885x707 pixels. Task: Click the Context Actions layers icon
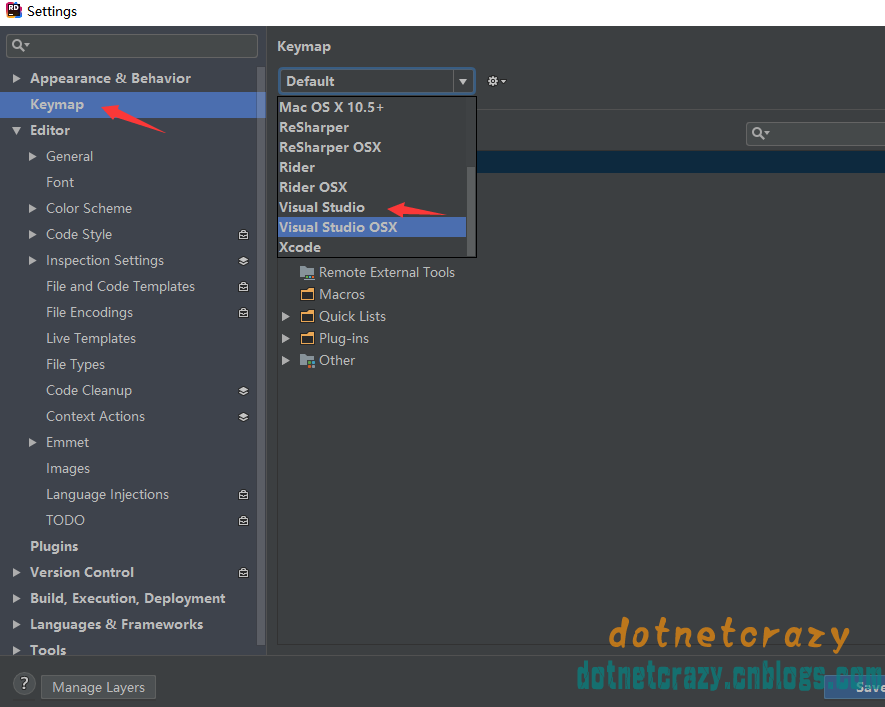(x=243, y=416)
